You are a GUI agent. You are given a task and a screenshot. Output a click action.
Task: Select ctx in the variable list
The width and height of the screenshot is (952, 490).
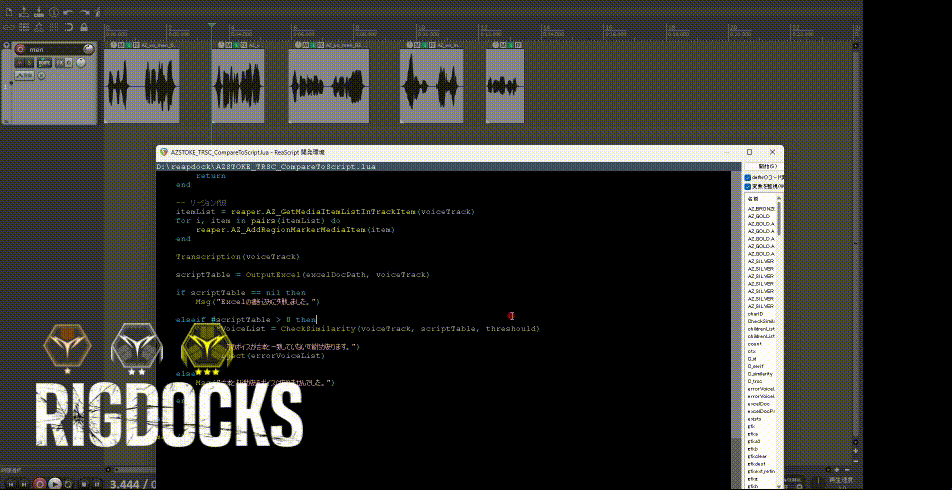click(752, 351)
